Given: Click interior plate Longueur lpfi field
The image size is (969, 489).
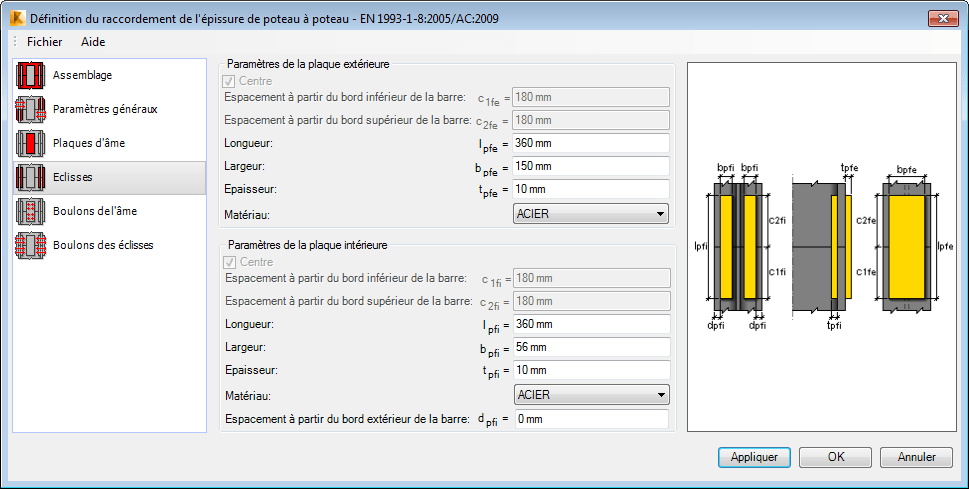Looking at the screenshot, I should coord(592,324).
